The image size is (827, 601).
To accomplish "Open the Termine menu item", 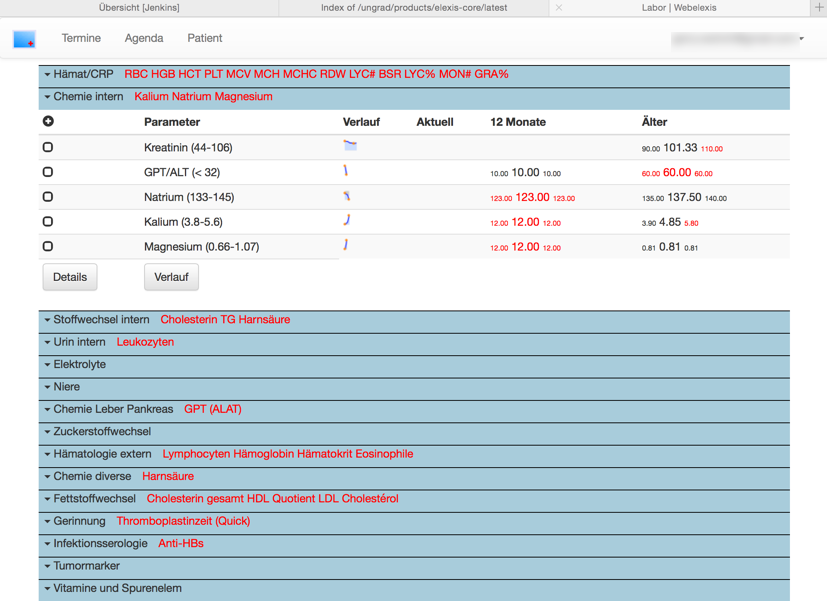I will coord(81,38).
